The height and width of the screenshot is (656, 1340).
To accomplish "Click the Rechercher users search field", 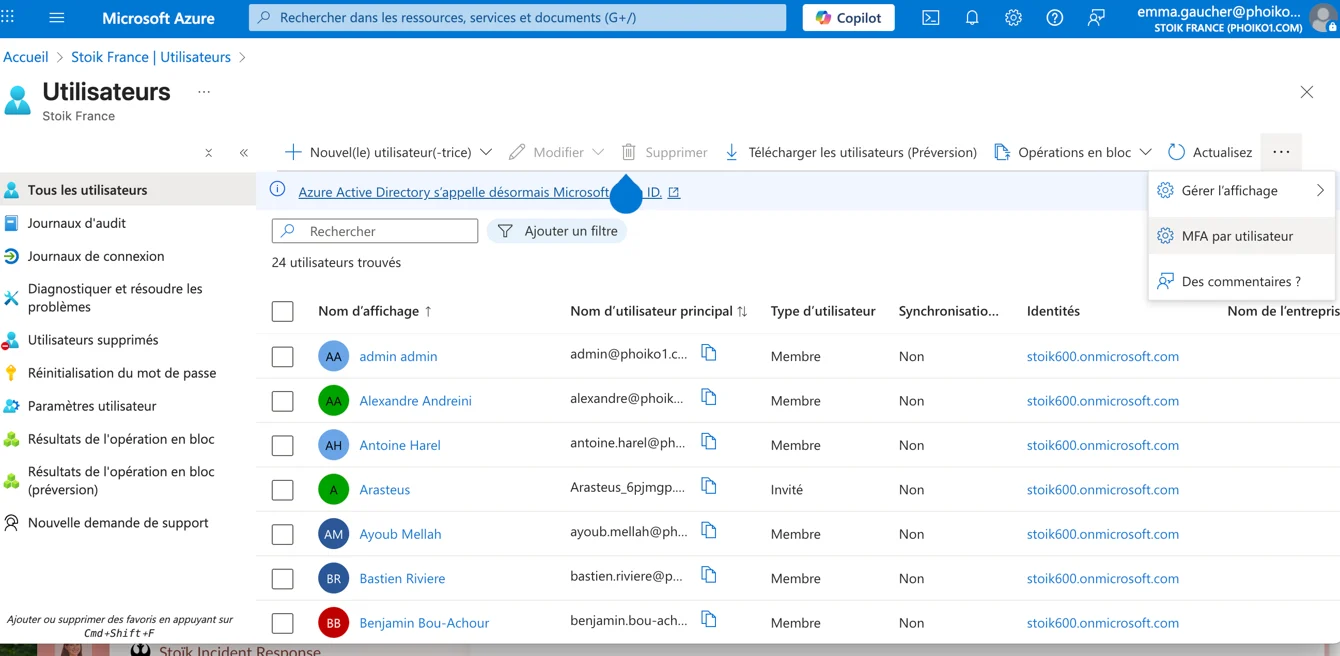I will pyautogui.click(x=385, y=231).
